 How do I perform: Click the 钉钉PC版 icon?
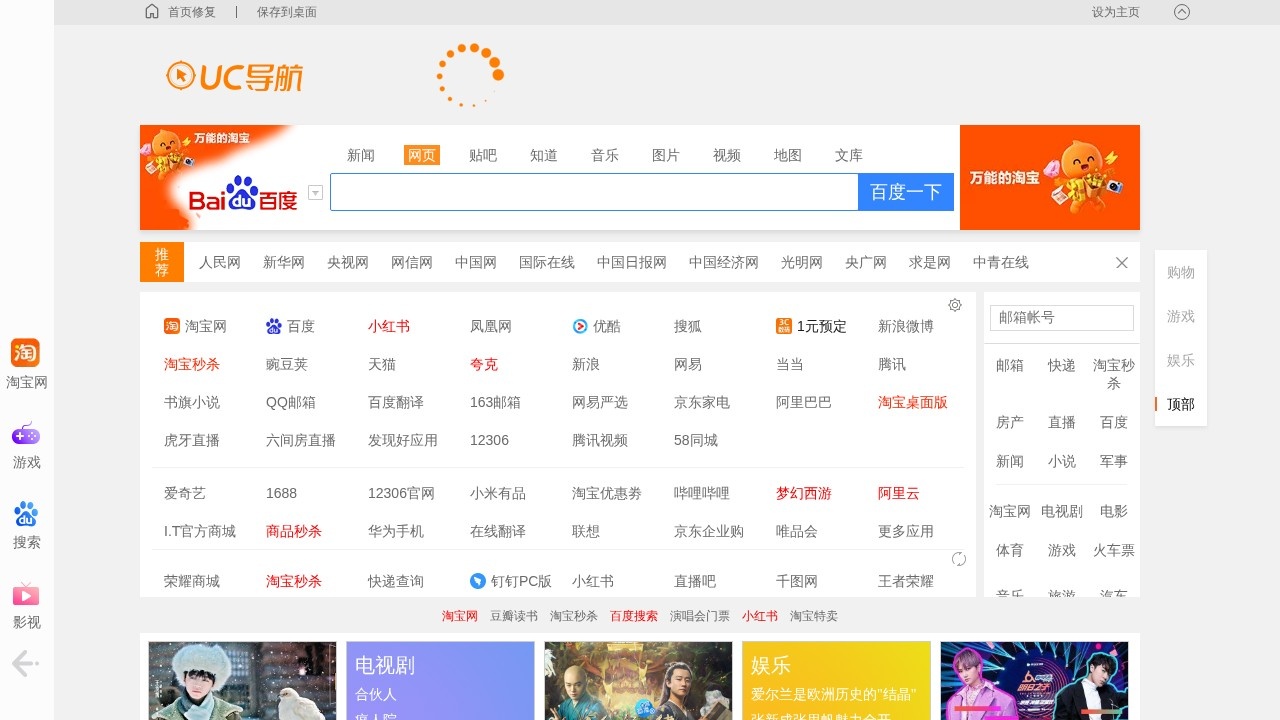(478, 581)
